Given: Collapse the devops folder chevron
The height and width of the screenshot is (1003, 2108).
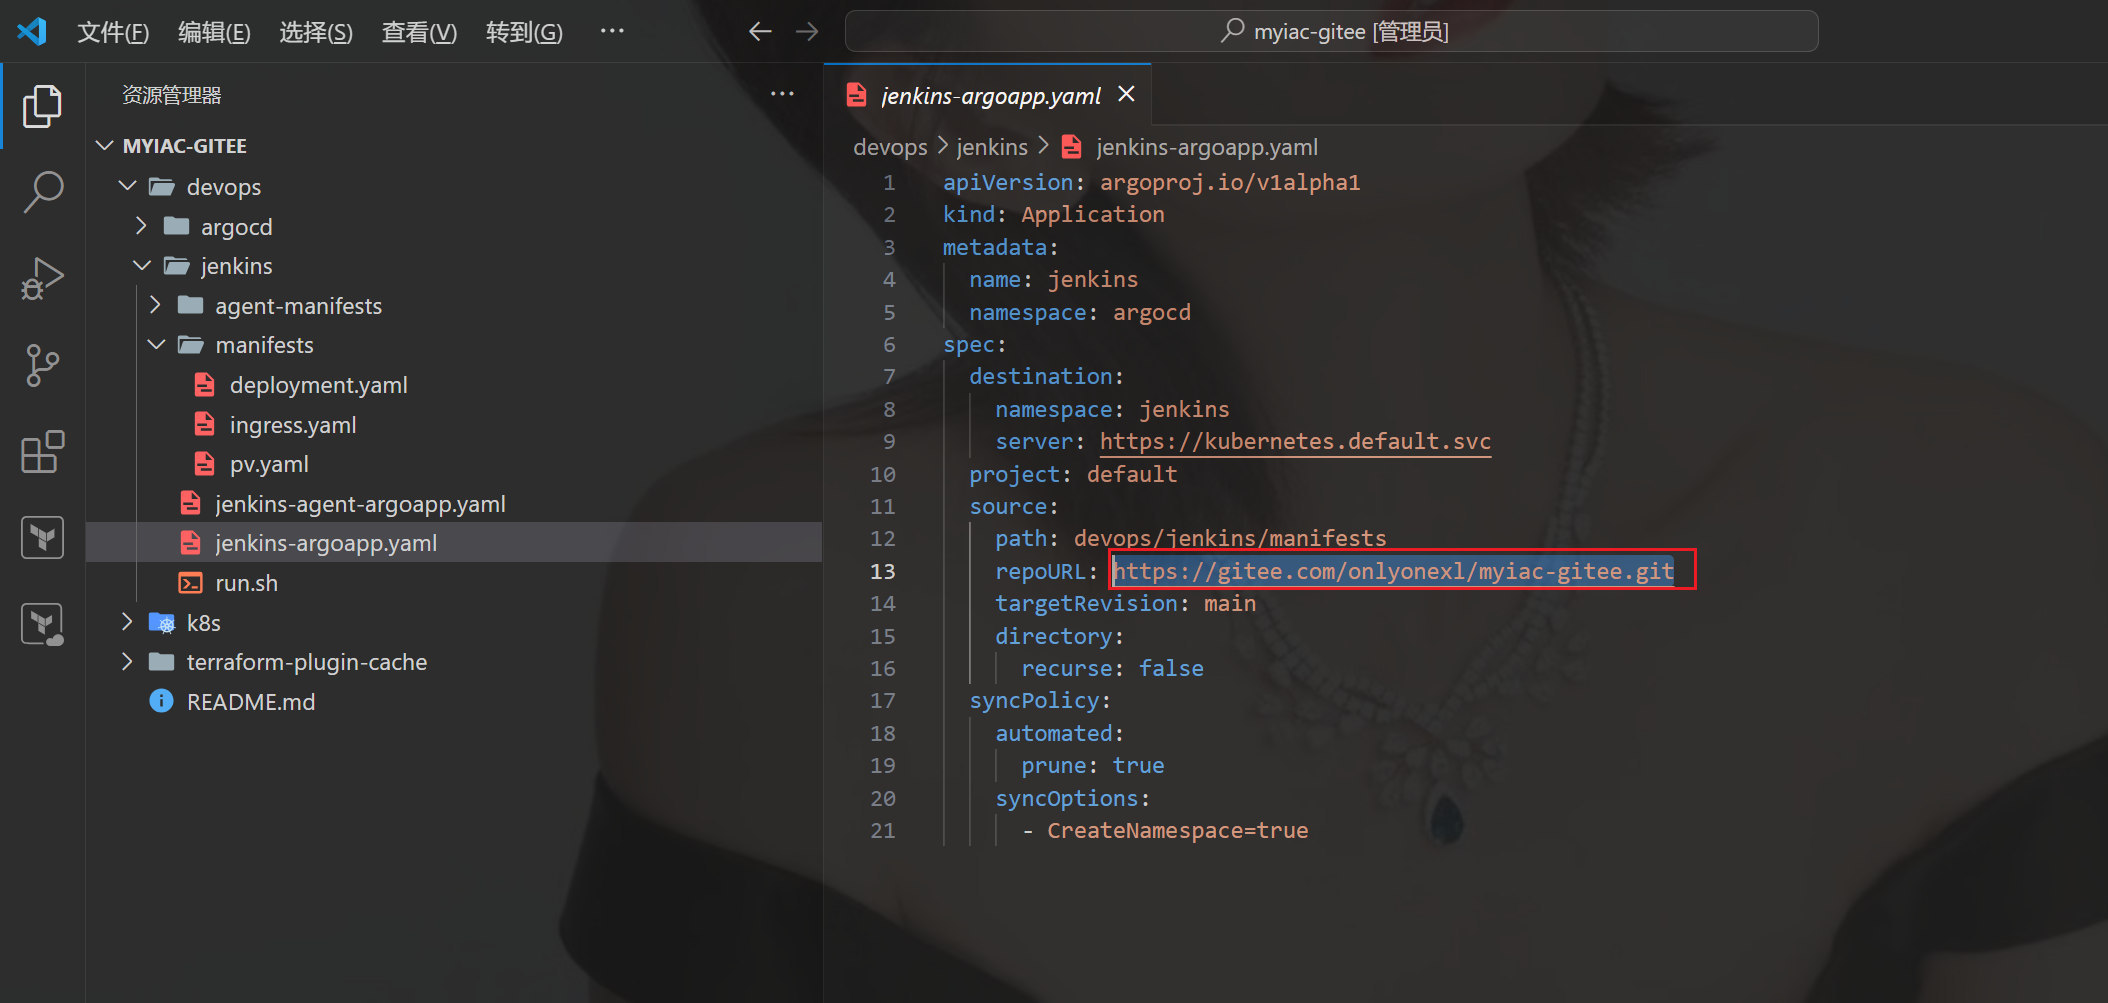Looking at the screenshot, I should pyautogui.click(x=127, y=186).
